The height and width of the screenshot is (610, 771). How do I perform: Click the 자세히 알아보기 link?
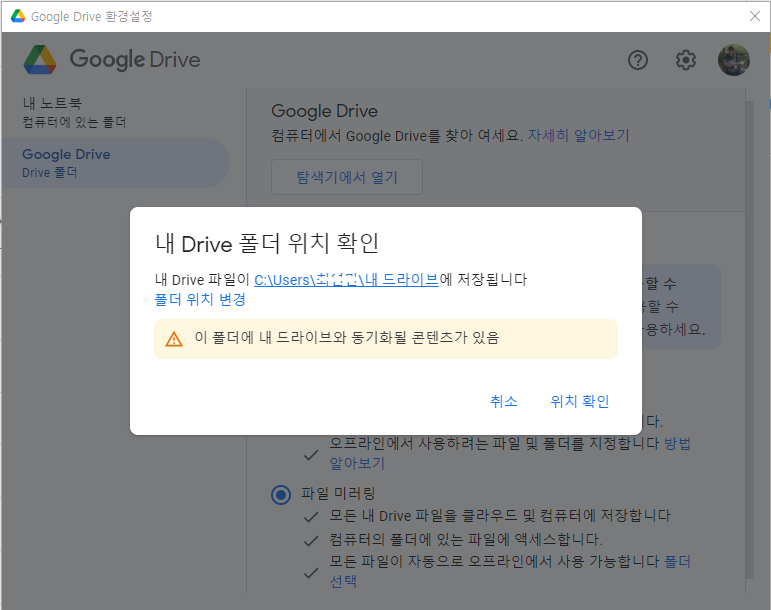579,135
